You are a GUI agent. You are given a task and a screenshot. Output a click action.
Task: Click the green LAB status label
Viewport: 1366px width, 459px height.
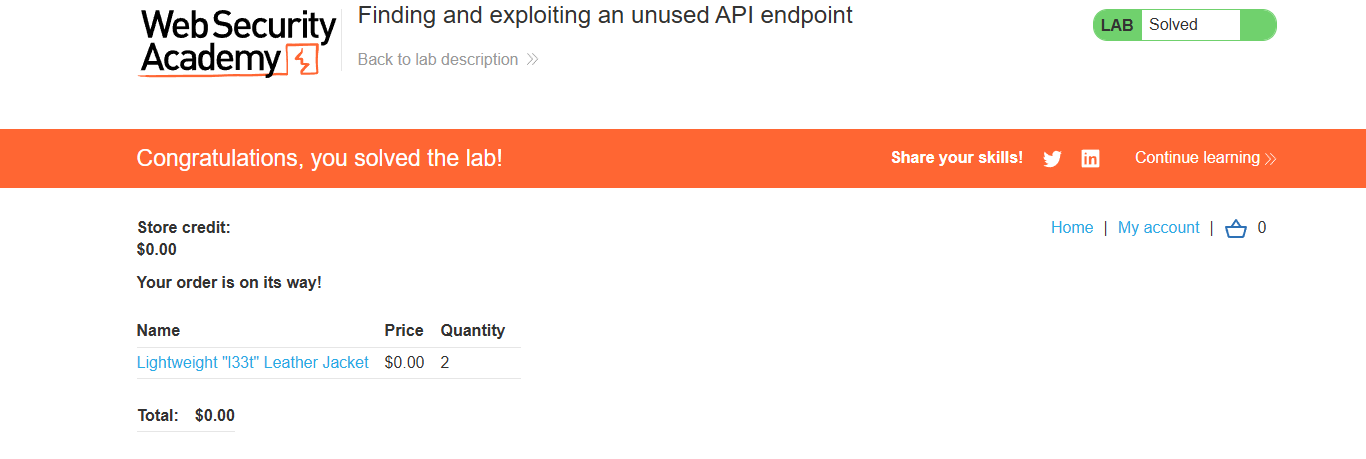tap(1116, 25)
